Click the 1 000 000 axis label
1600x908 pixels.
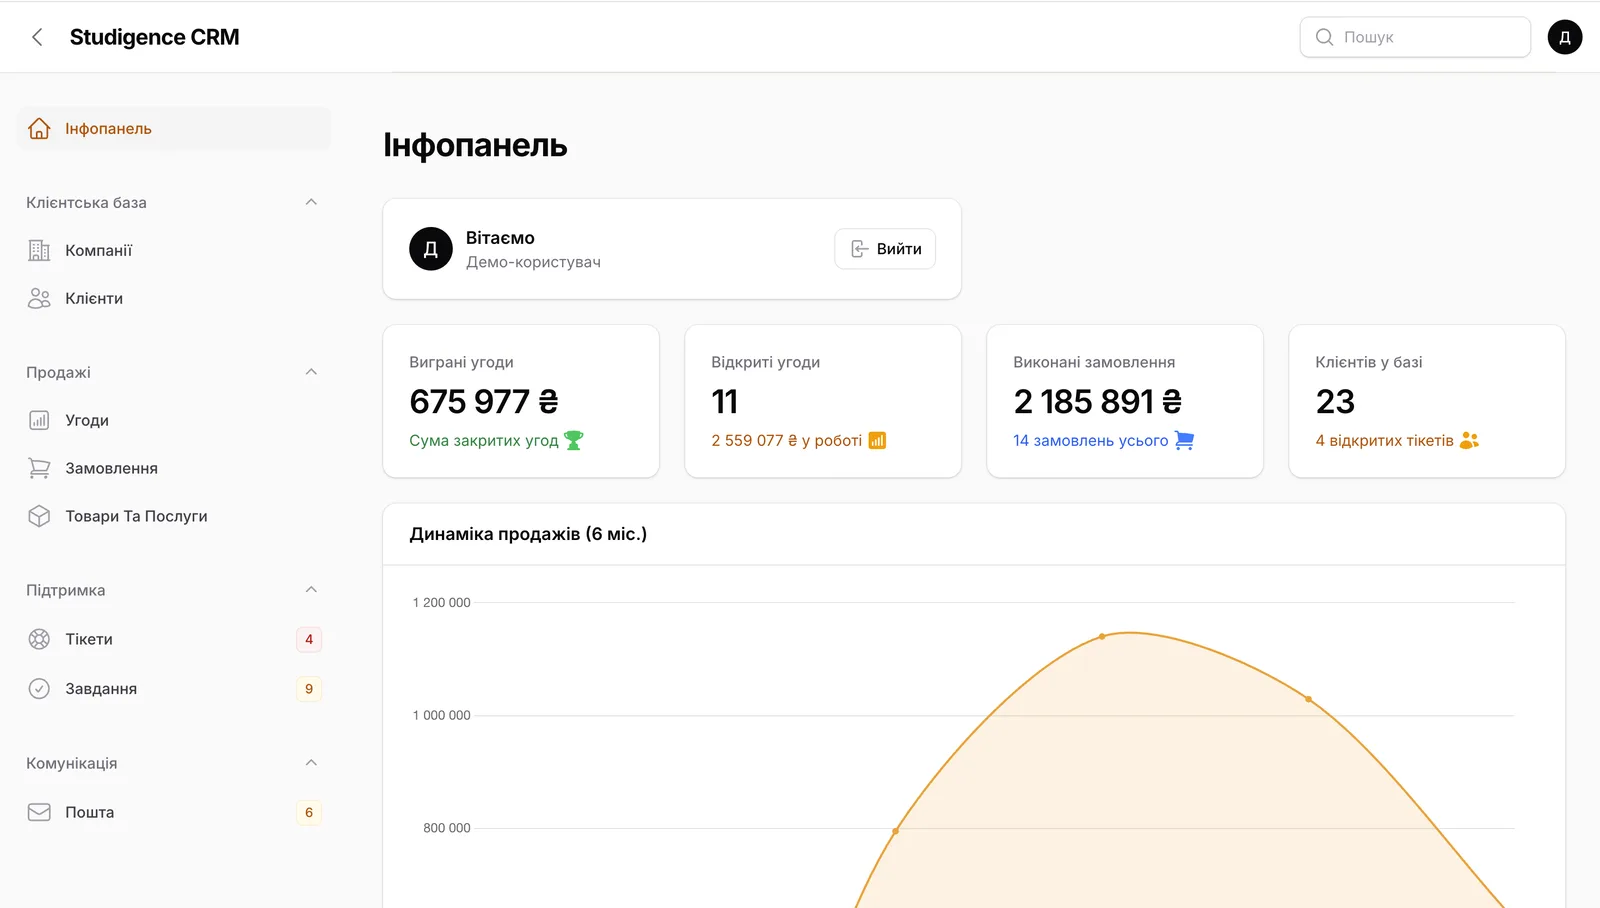pos(441,716)
